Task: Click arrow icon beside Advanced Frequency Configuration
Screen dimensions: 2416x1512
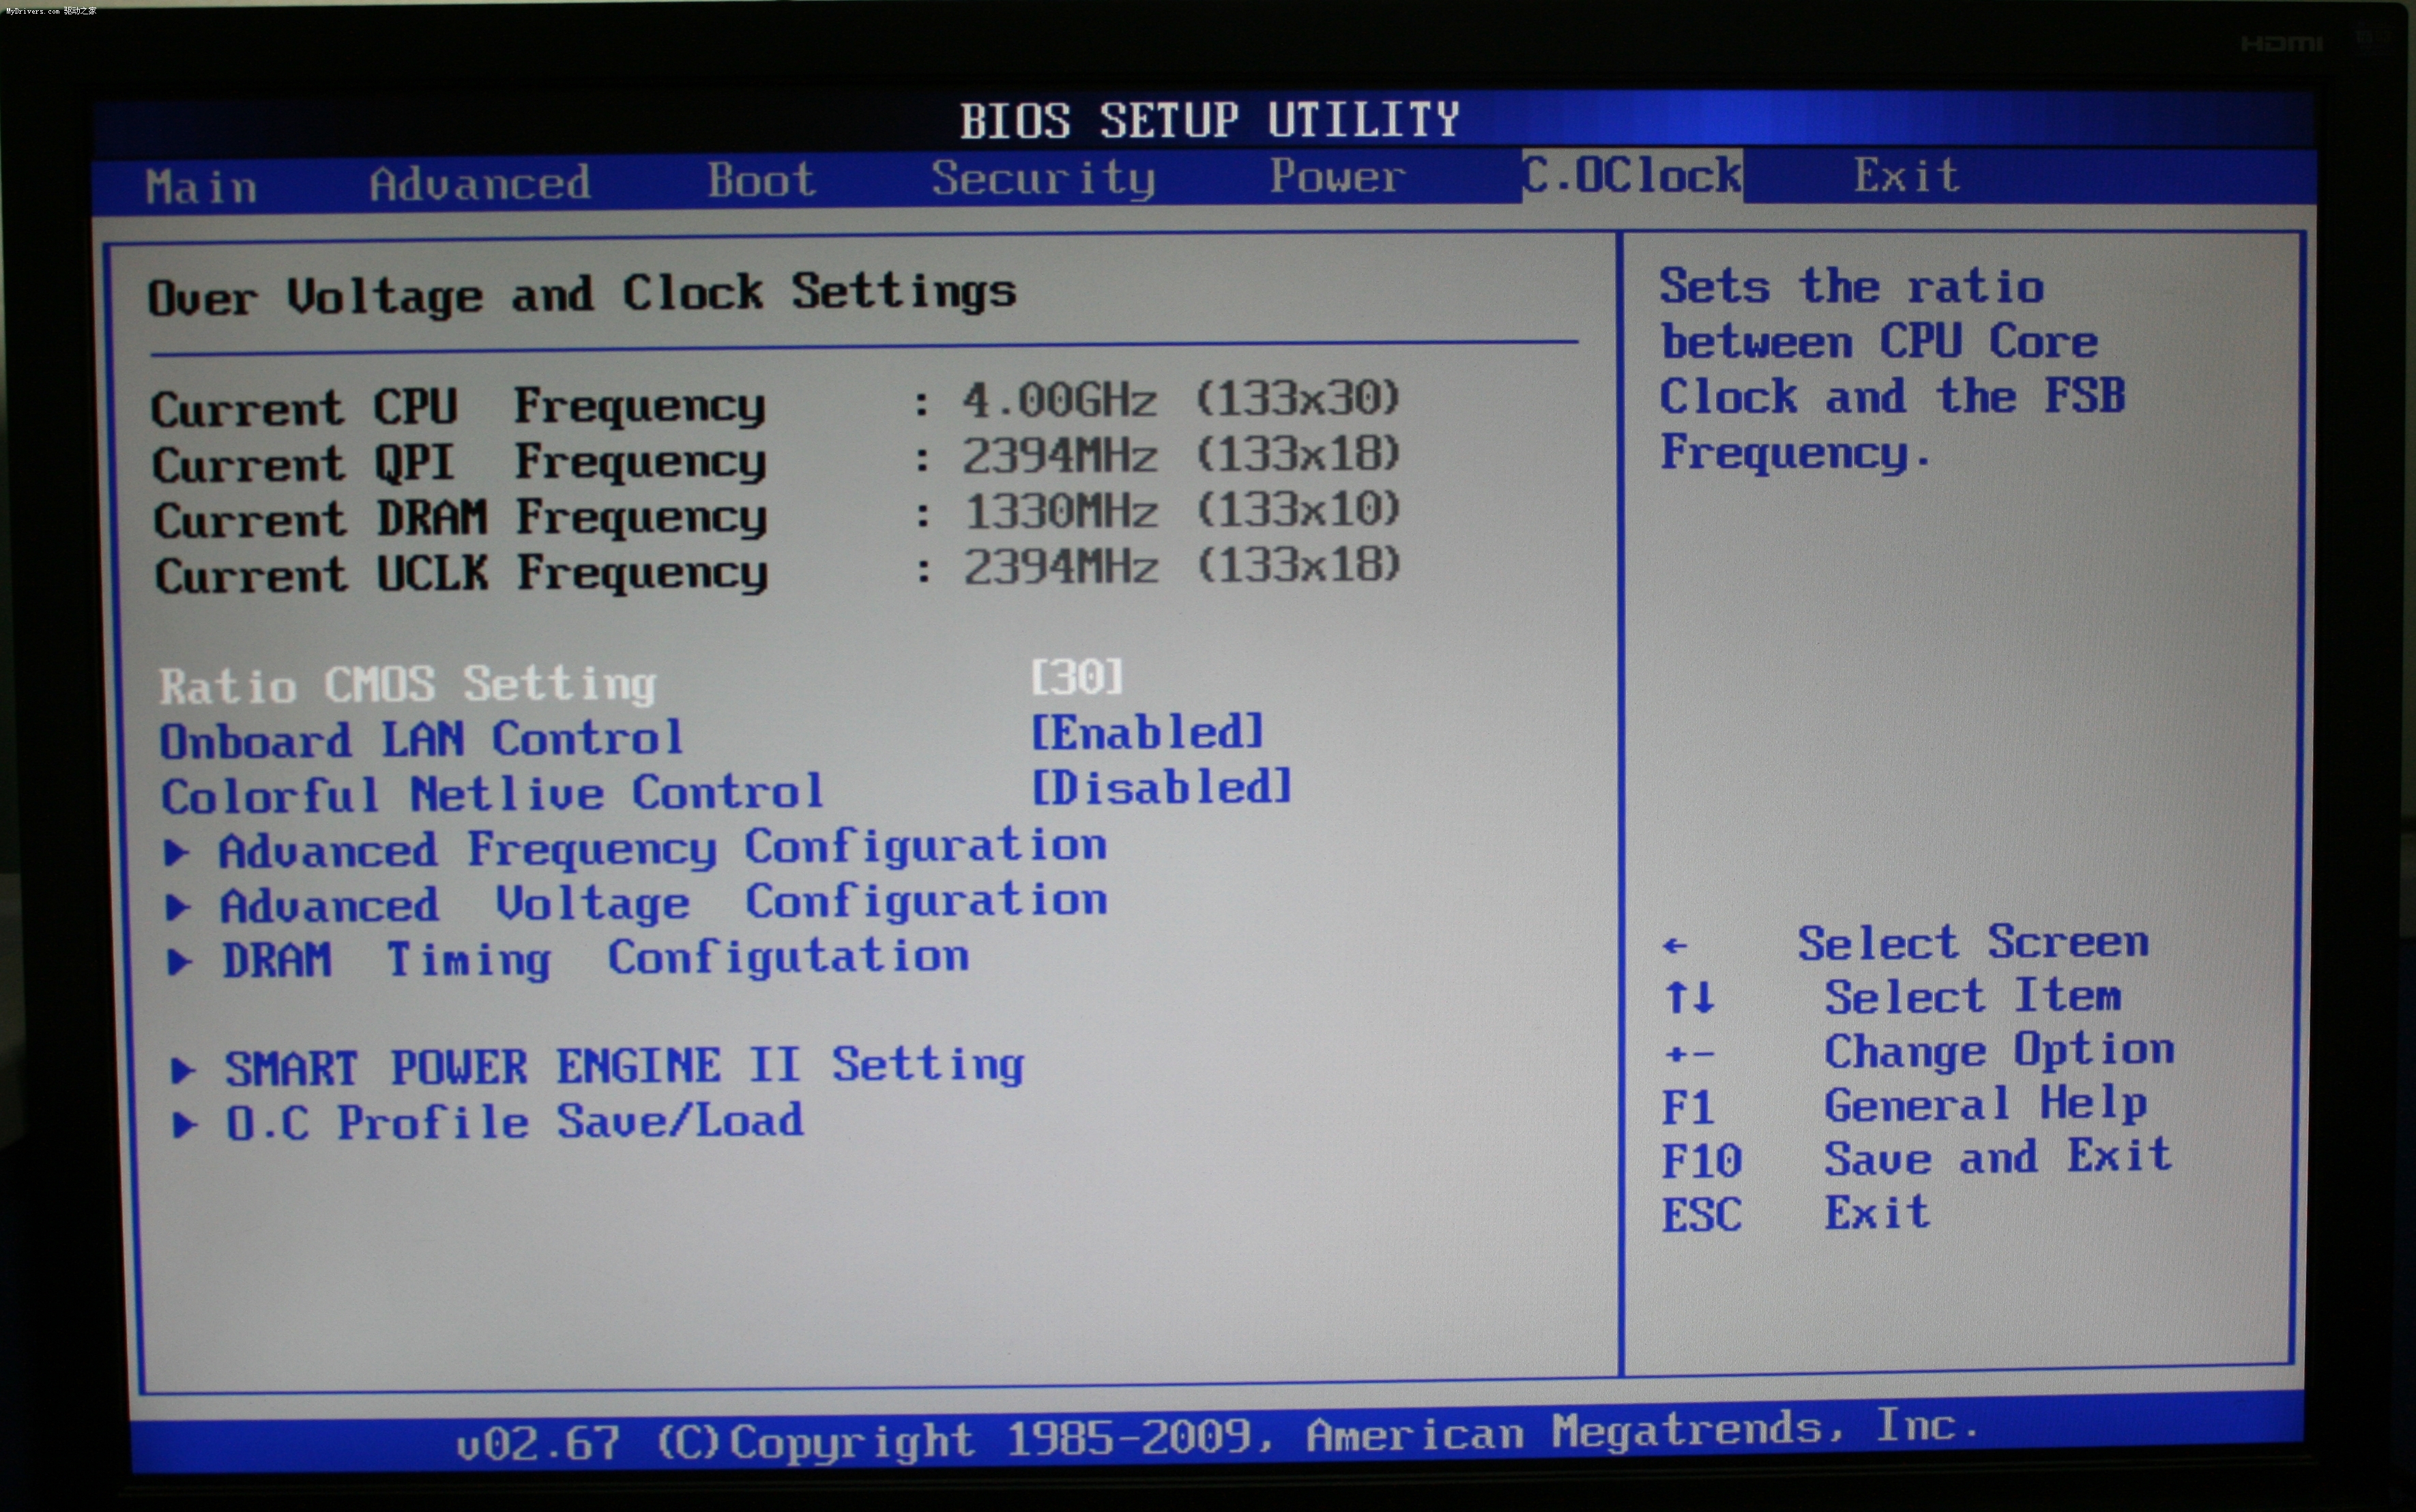Action: pyautogui.click(x=177, y=852)
